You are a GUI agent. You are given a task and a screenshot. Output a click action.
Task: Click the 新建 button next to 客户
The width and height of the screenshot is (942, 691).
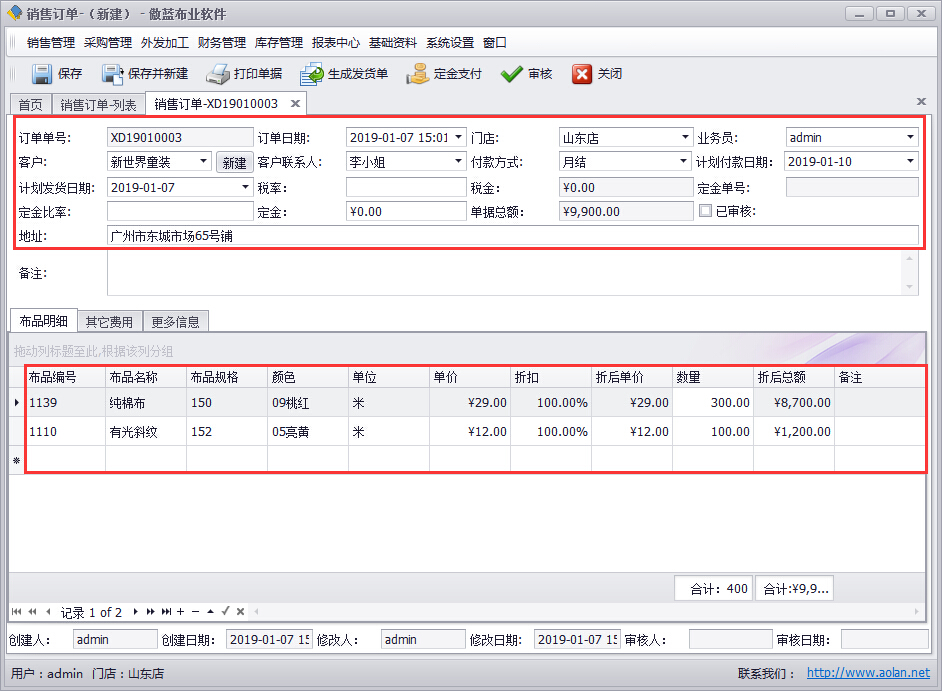235,161
